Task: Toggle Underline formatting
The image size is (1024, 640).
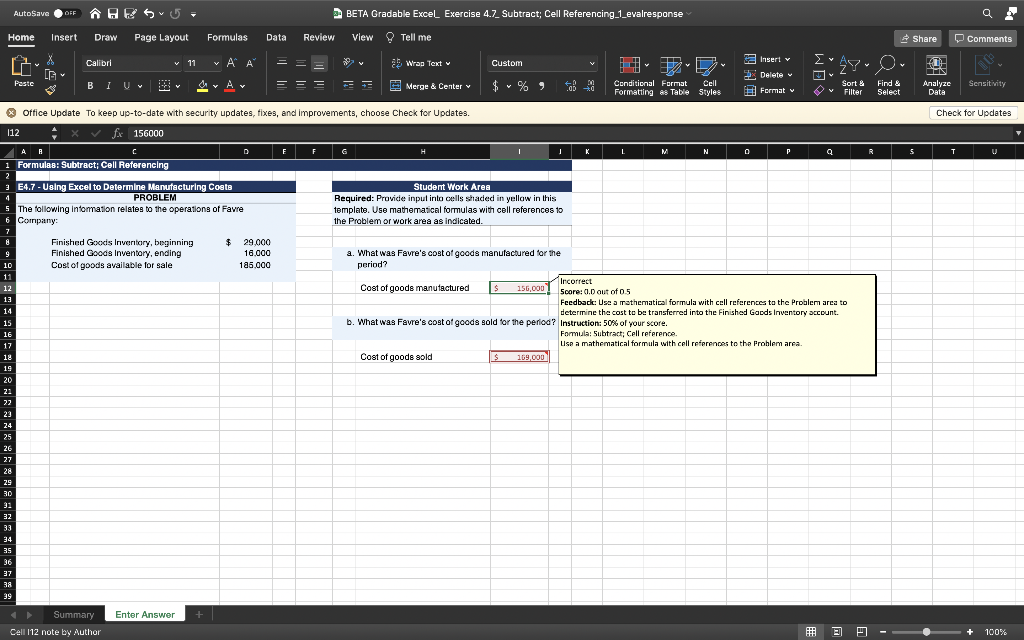Action: point(127,86)
